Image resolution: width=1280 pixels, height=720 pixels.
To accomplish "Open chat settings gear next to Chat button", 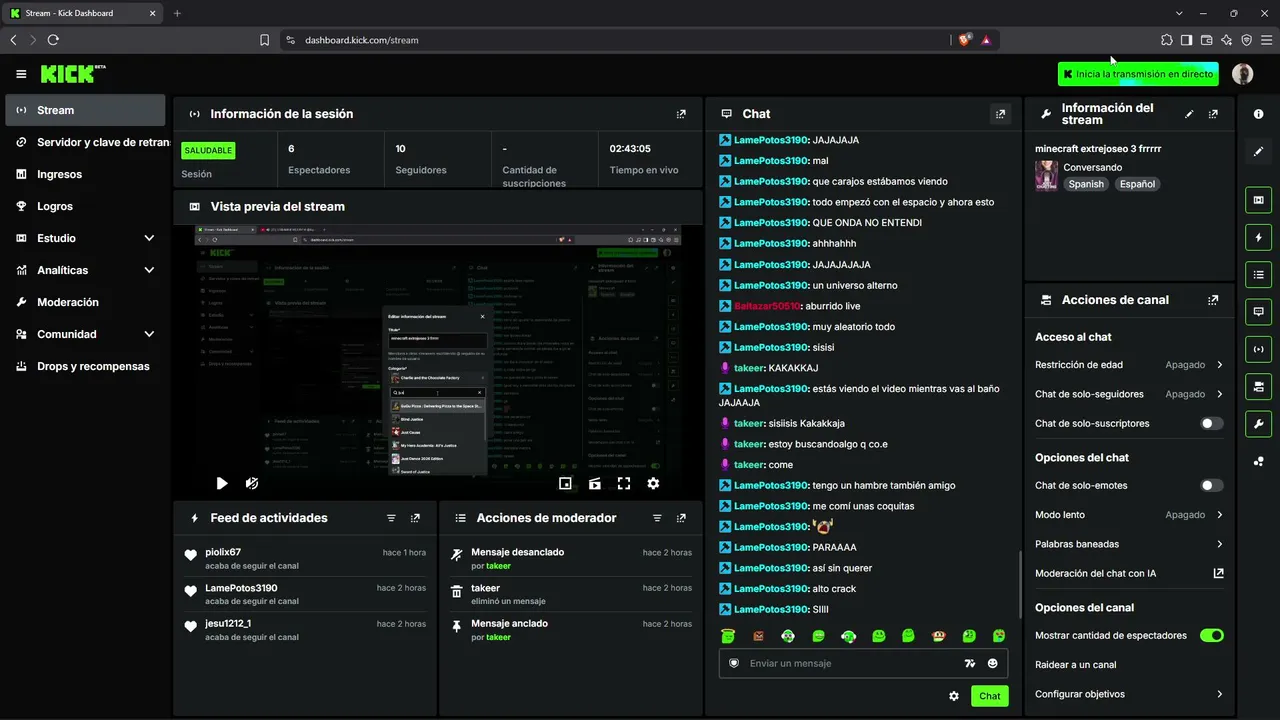I will click(x=954, y=696).
